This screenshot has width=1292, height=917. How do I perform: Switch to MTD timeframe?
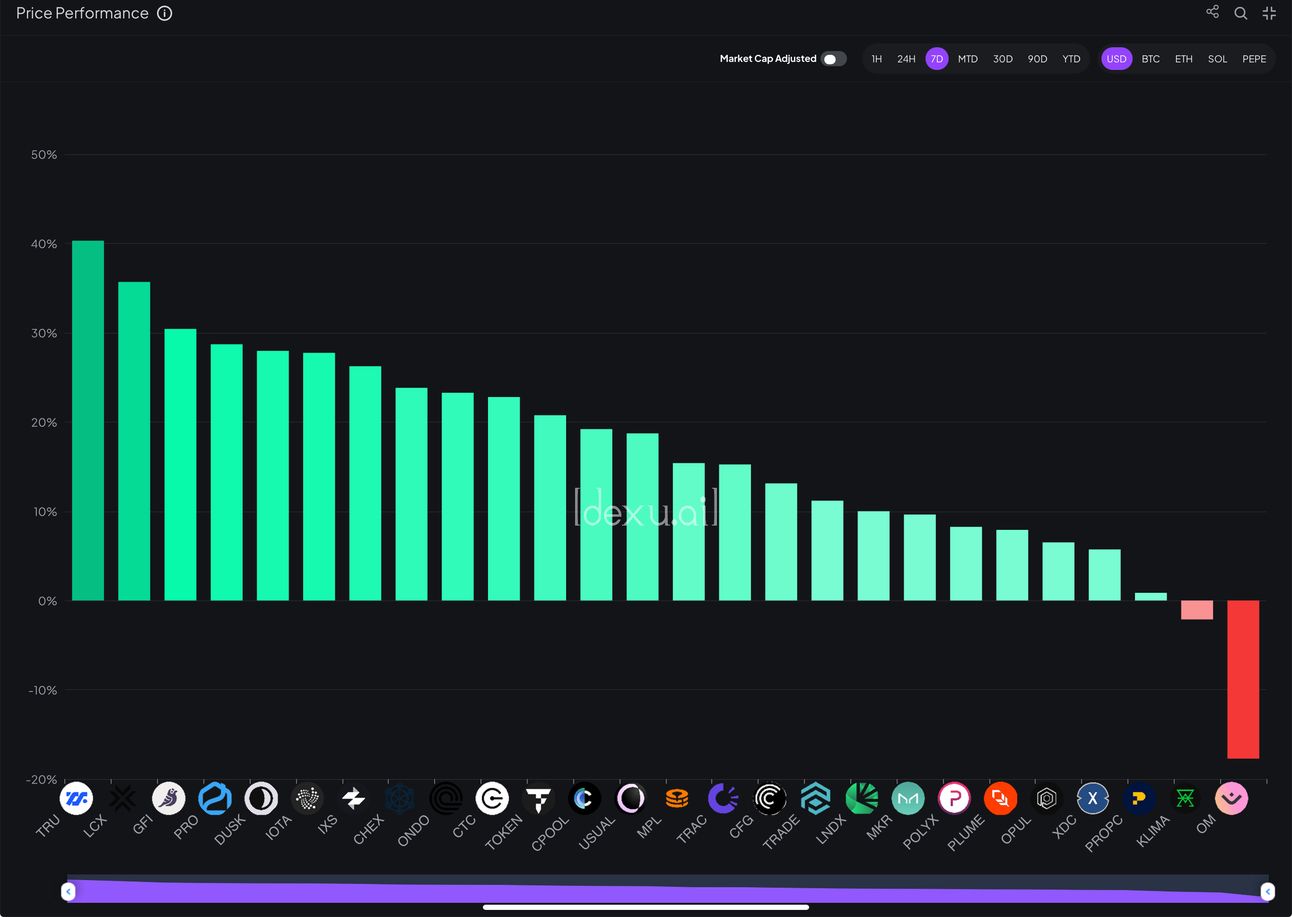(x=968, y=59)
